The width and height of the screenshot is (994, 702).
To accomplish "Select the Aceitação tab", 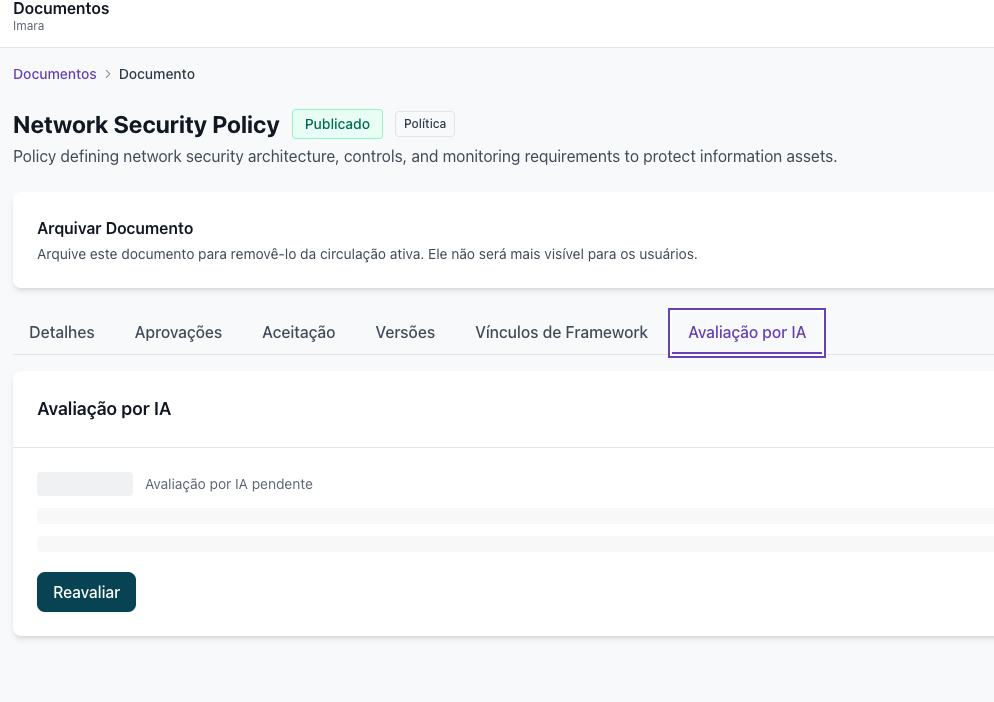I will click(299, 332).
